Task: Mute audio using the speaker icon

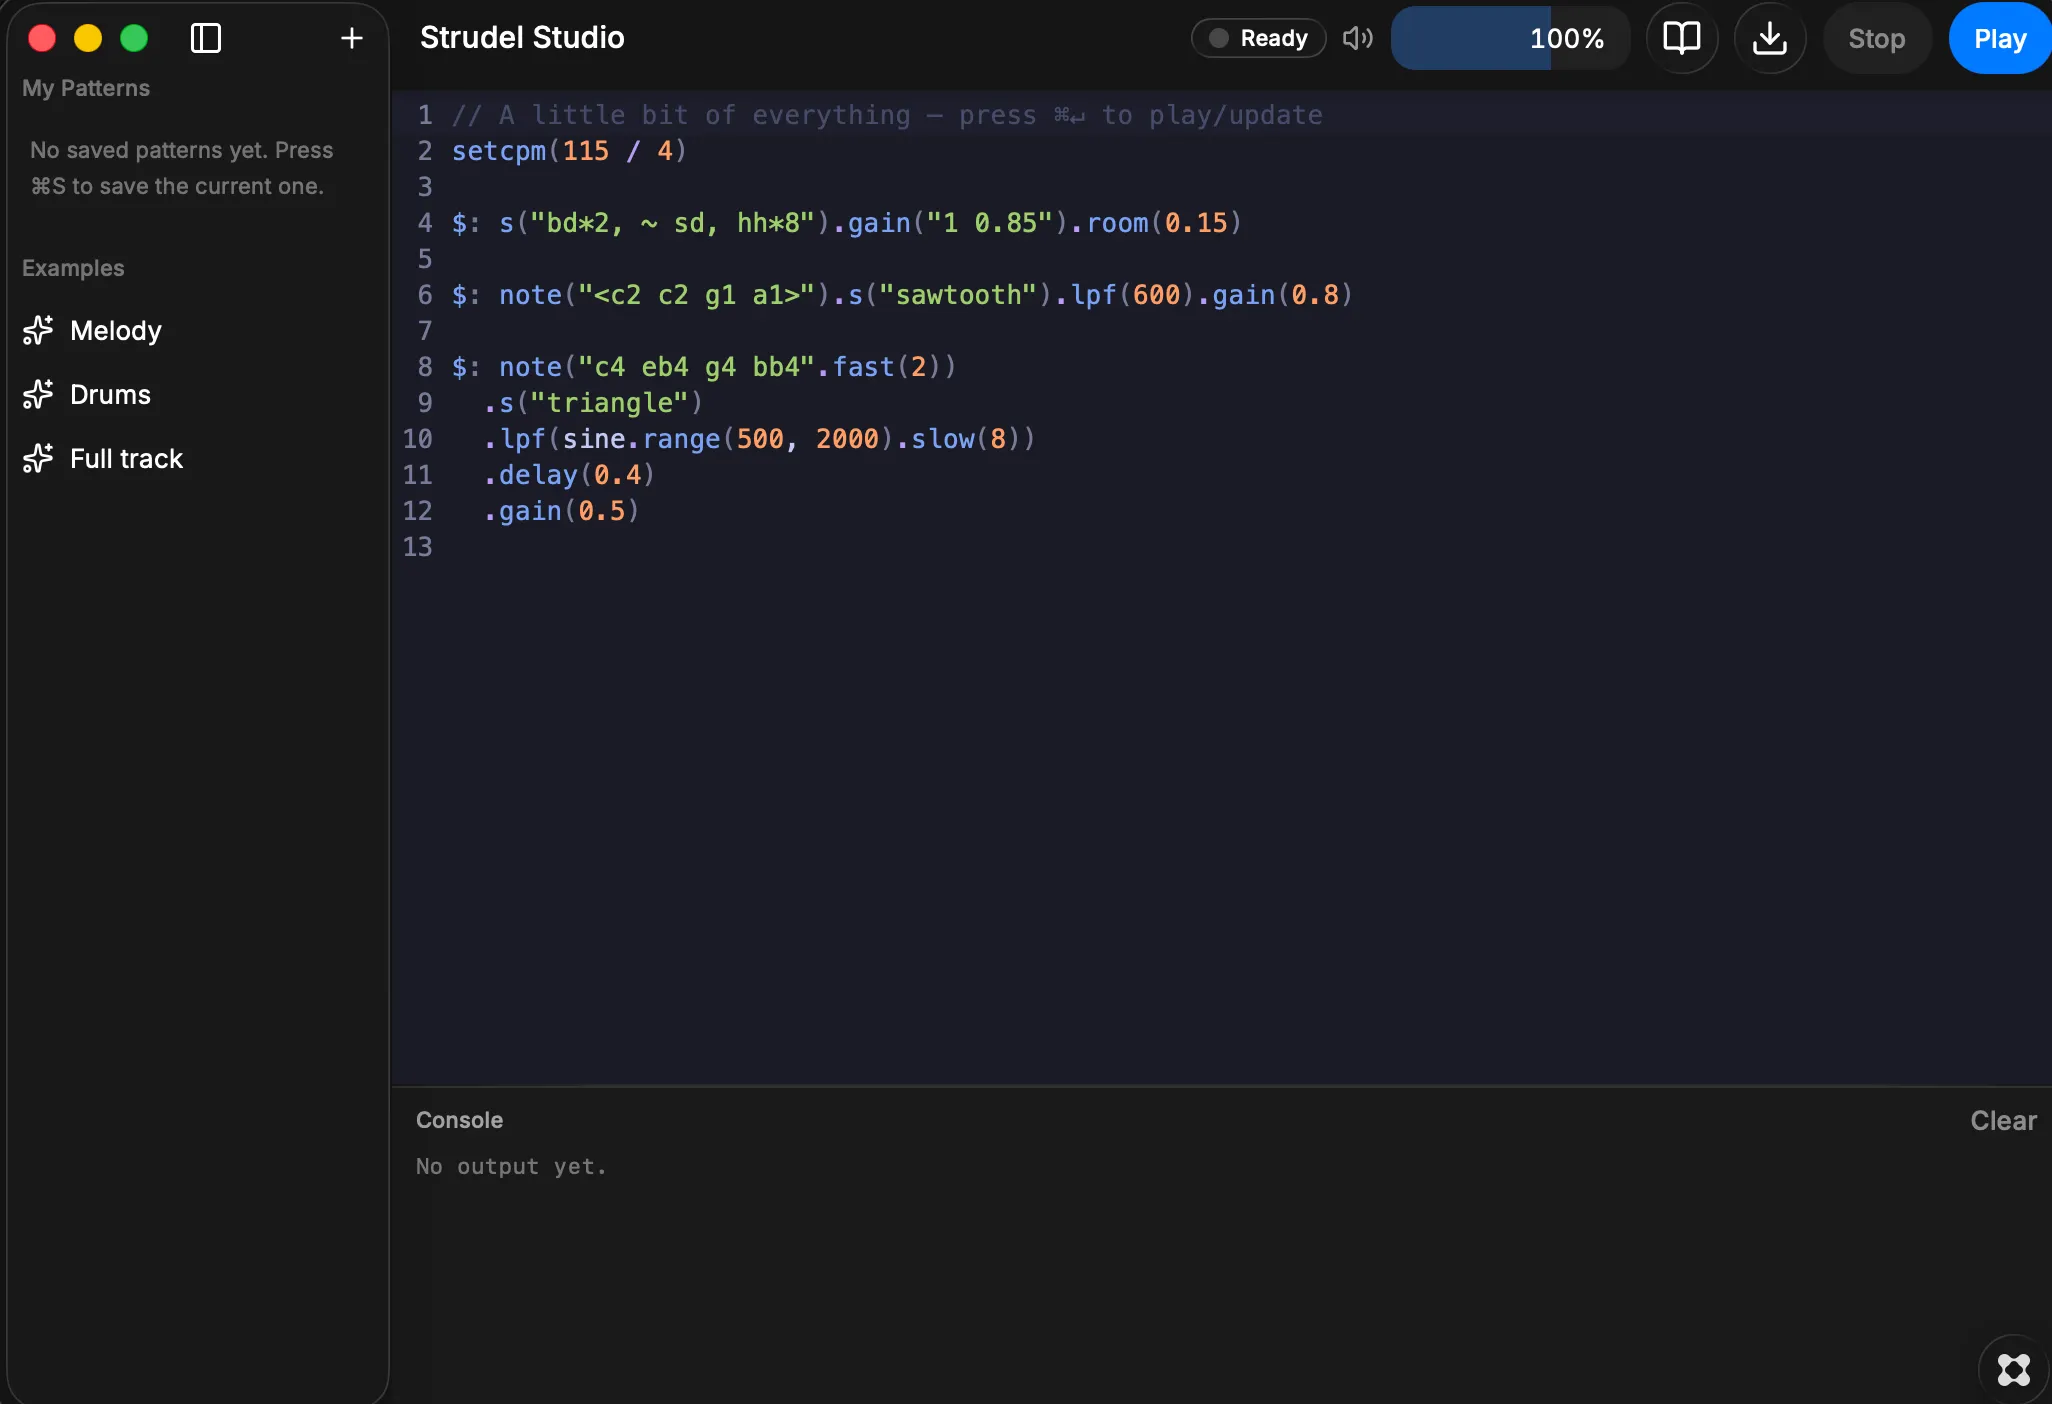Action: click(x=1357, y=38)
